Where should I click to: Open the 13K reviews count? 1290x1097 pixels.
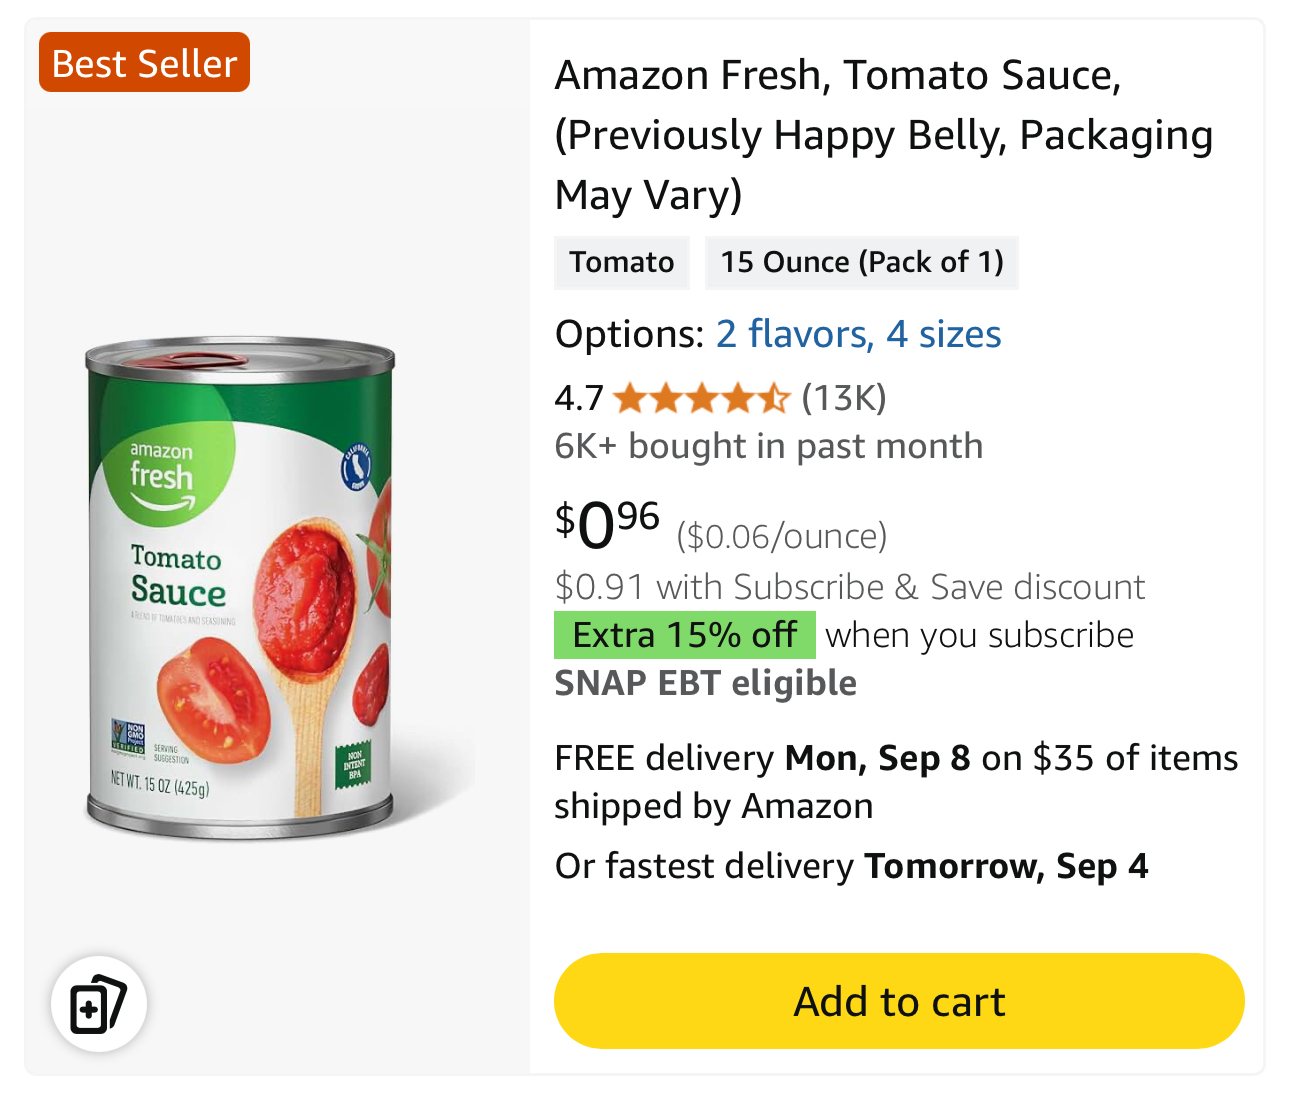point(844,398)
